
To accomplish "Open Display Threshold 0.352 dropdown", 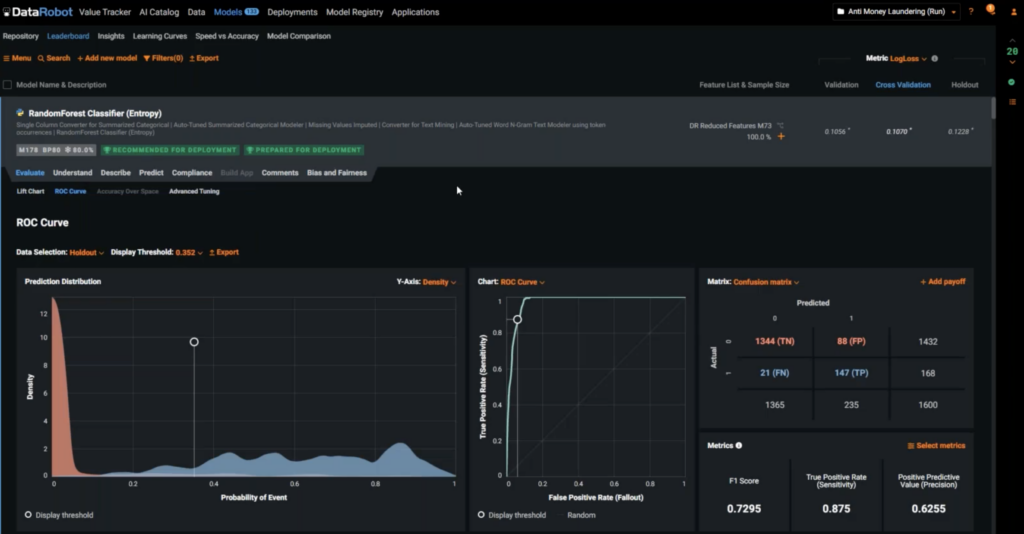I will (189, 253).
